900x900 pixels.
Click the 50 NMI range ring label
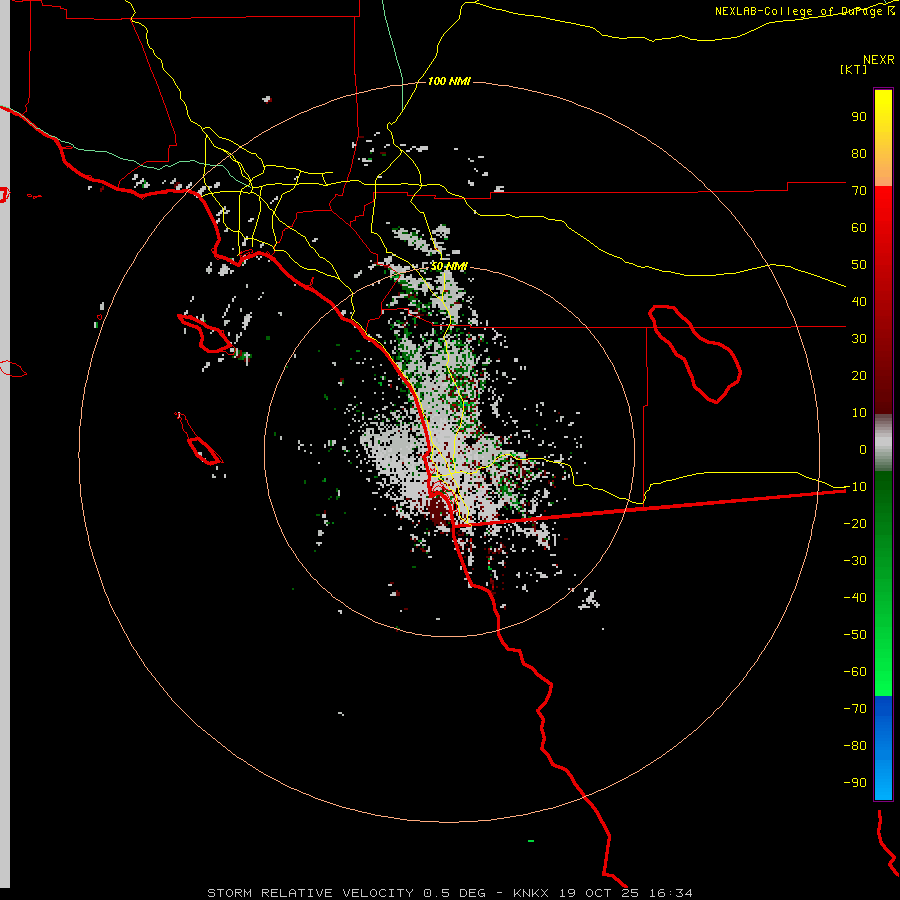click(x=449, y=266)
